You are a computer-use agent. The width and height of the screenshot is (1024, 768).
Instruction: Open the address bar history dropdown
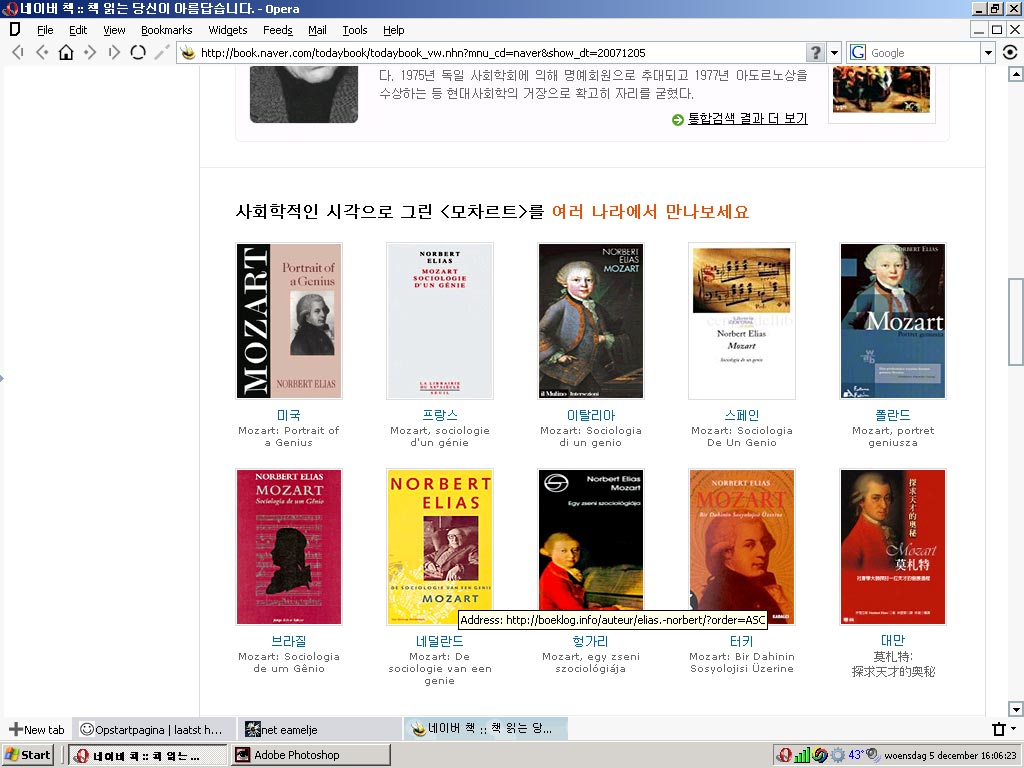click(834, 53)
